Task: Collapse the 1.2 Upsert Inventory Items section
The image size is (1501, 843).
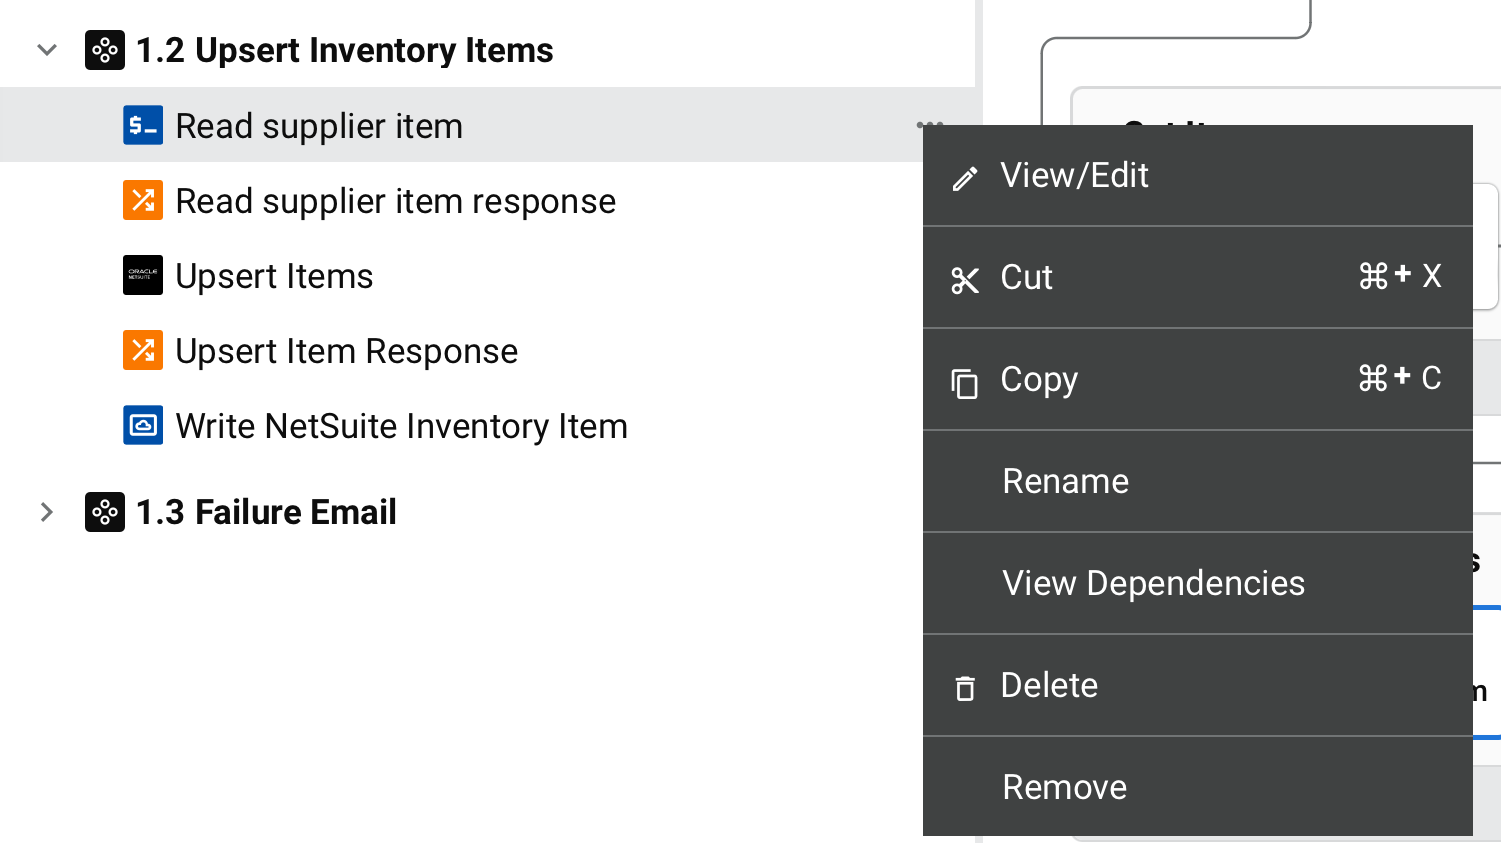Action: pos(46,49)
